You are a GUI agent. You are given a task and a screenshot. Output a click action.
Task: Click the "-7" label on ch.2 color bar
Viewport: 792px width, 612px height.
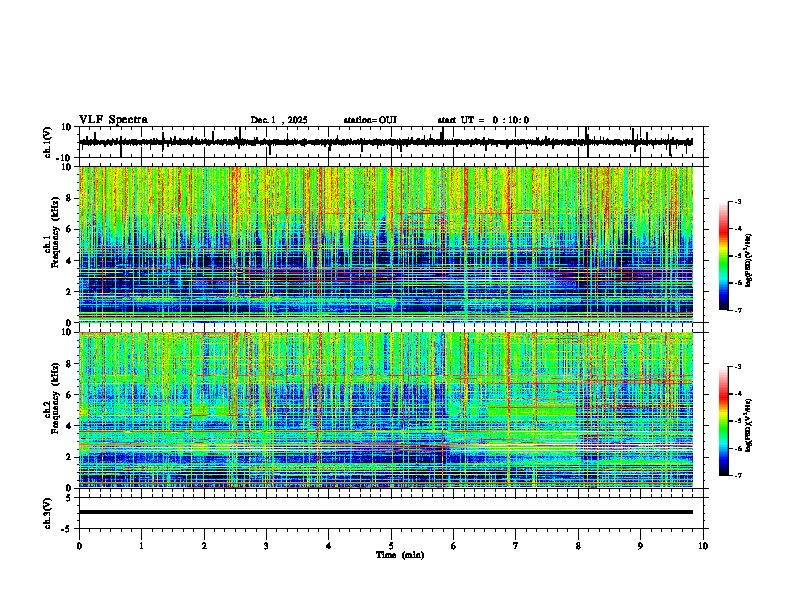tap(737, 475)
